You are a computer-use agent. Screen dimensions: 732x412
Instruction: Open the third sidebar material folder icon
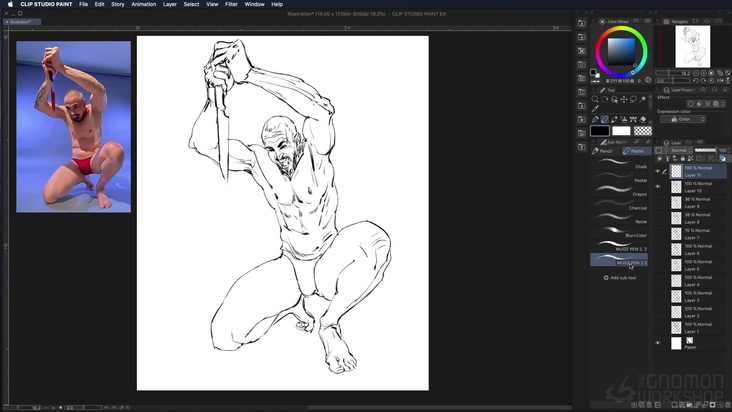[582, 50]
